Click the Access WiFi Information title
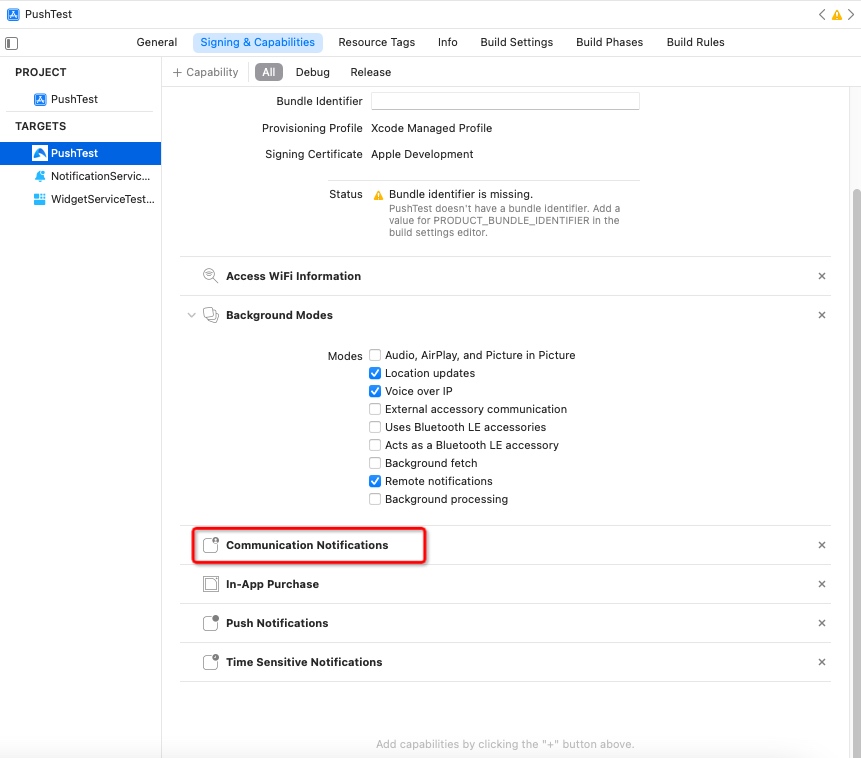 (x=294, y=276)
